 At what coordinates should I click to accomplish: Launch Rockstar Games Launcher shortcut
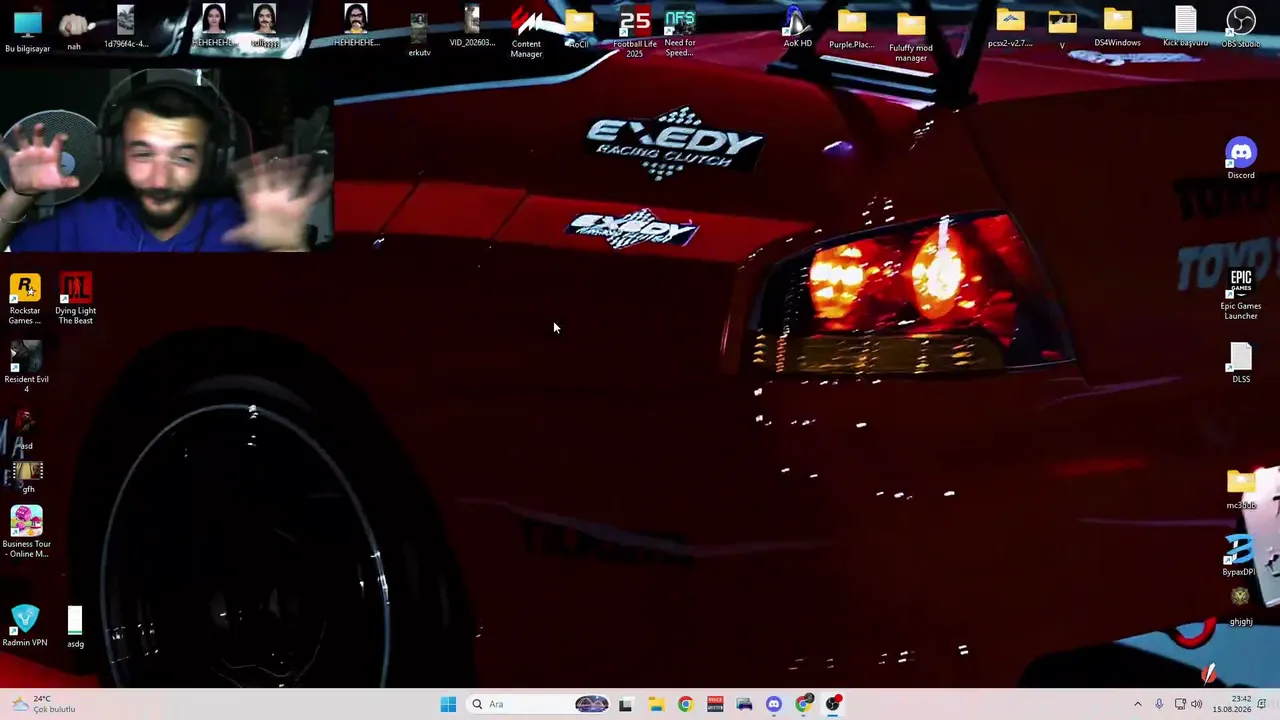tap(25, 300)
